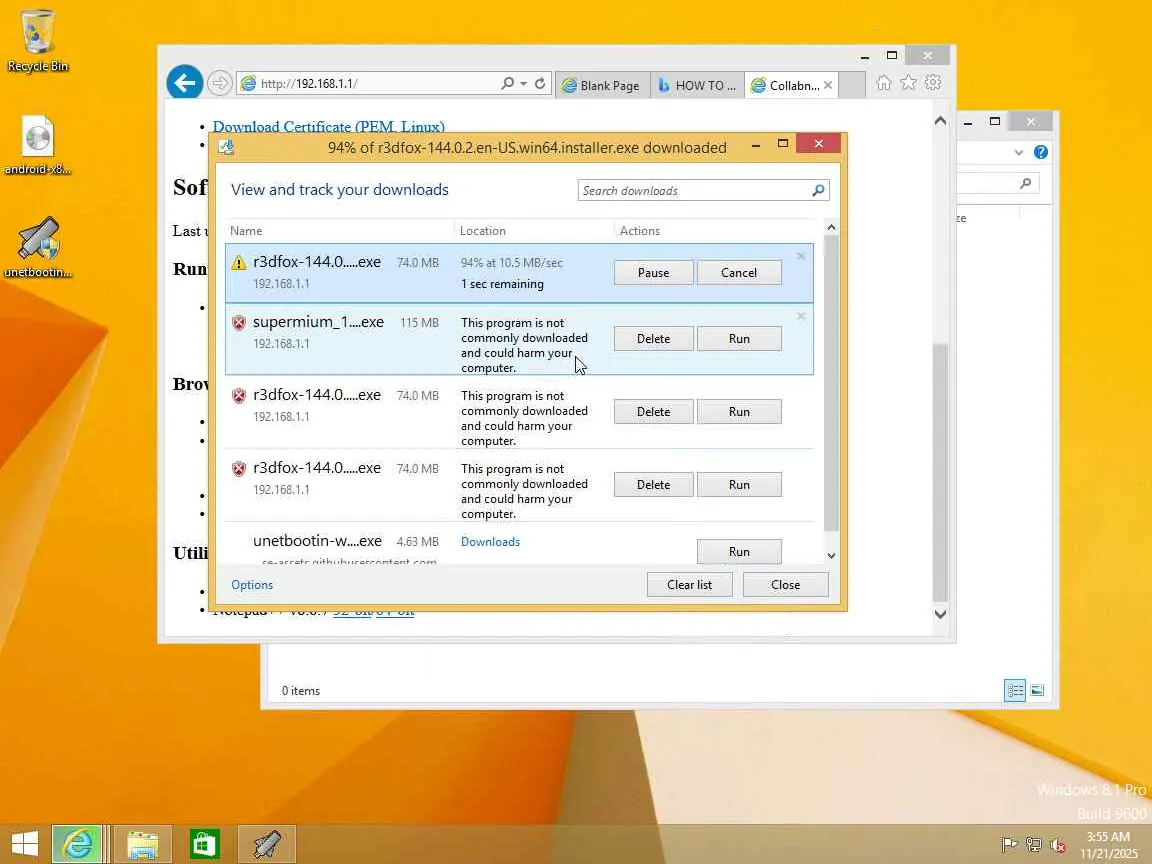Open the Windows Start button
Image resolution: width=1152 pixels, height=864 pixels.
(x=24, y=844)
